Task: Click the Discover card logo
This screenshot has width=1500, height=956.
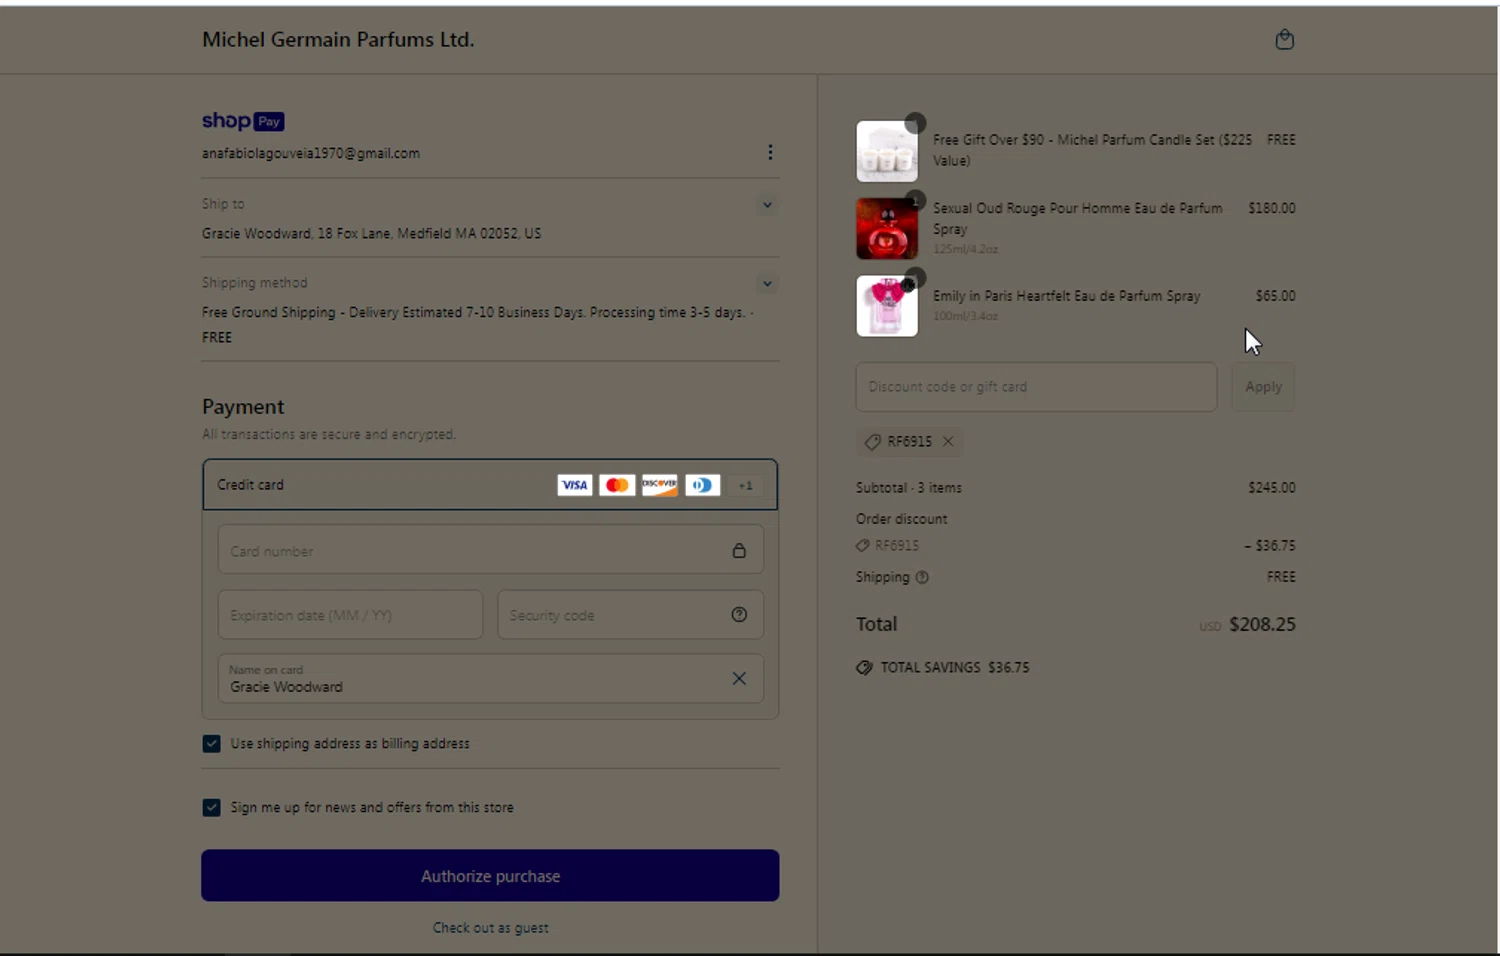Action: (x=660, y=485)
